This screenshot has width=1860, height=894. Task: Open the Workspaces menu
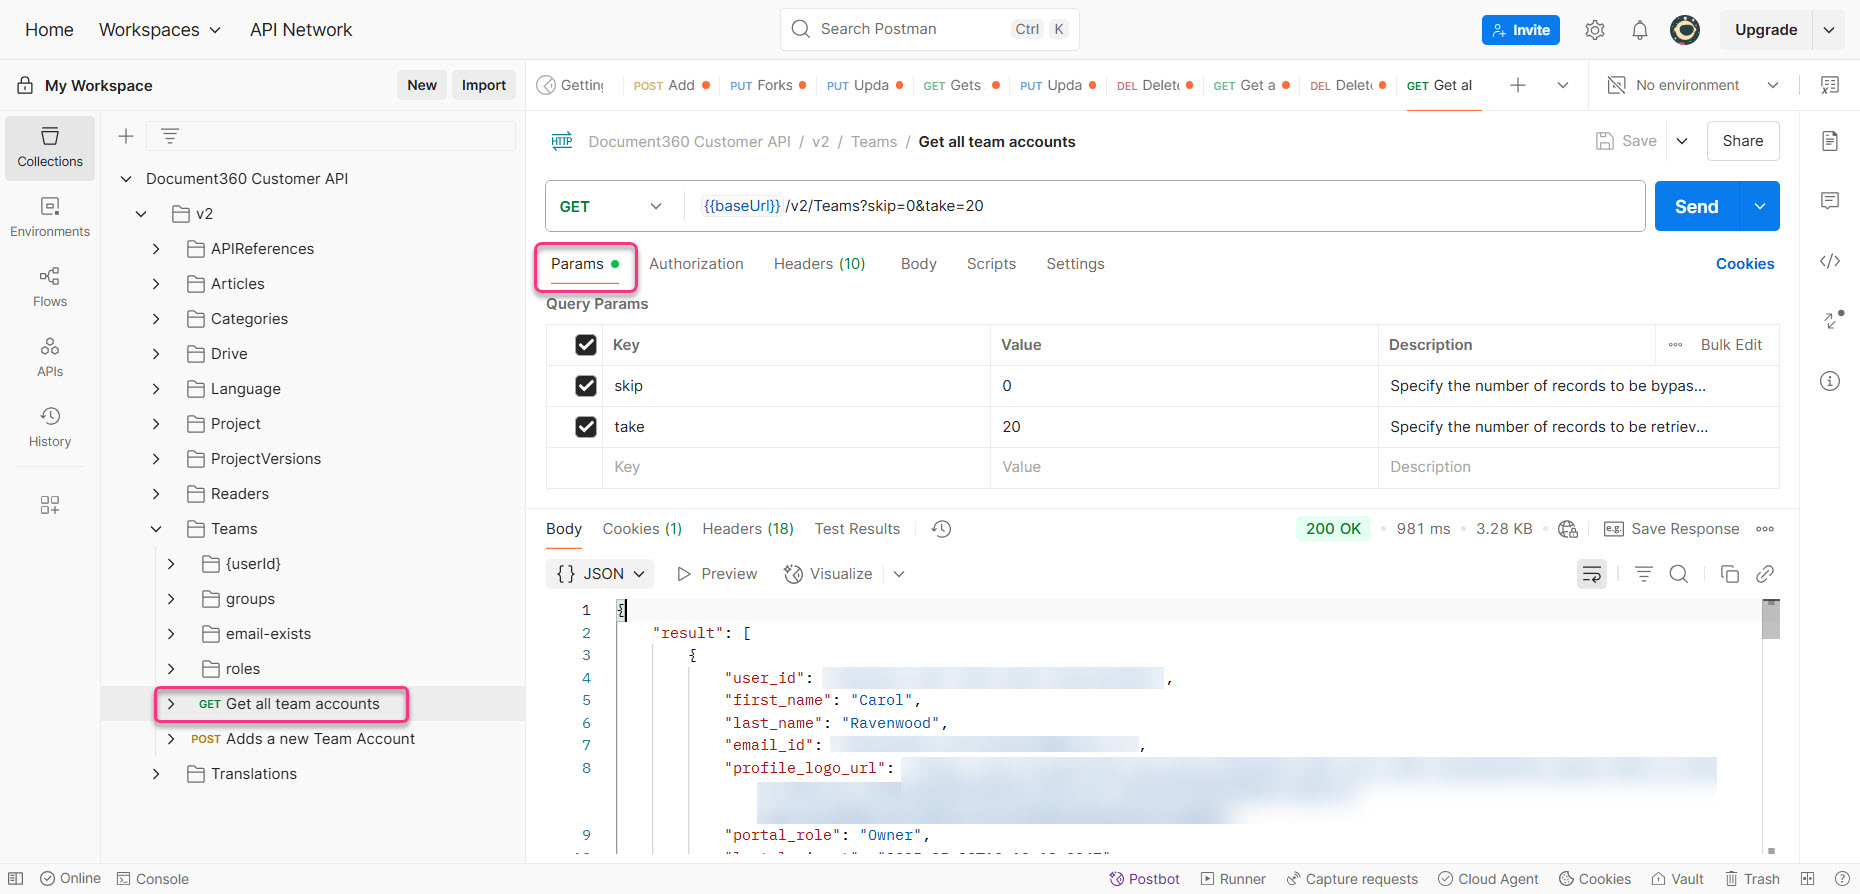160,30
